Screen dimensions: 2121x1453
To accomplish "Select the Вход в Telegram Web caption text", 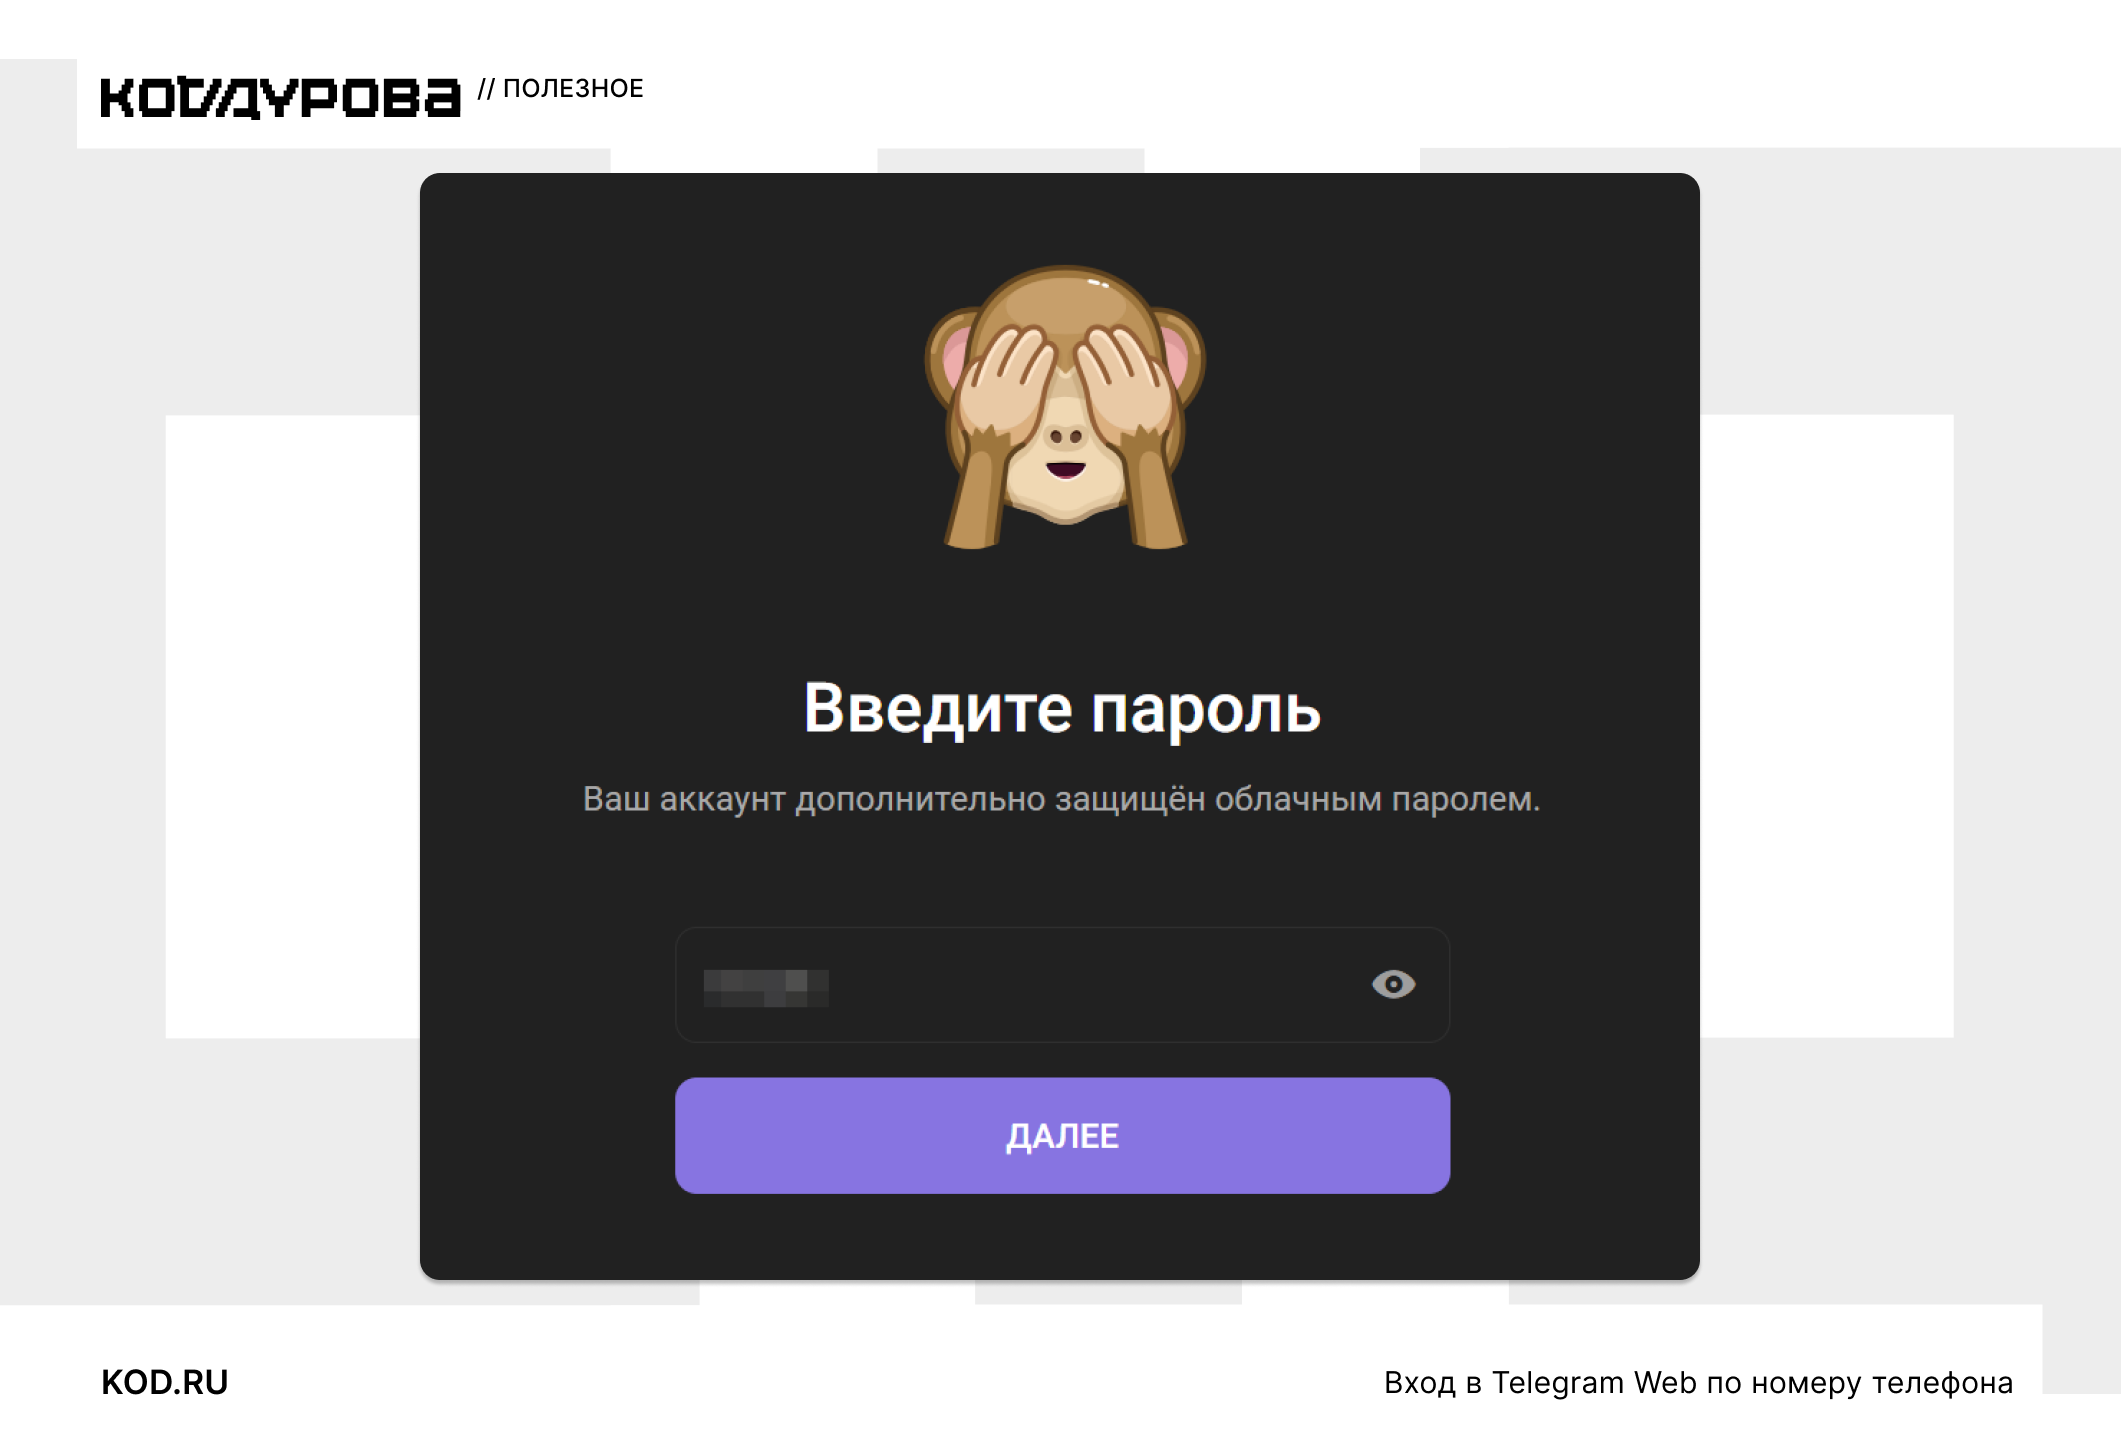I will [x=1698, y=1382].
